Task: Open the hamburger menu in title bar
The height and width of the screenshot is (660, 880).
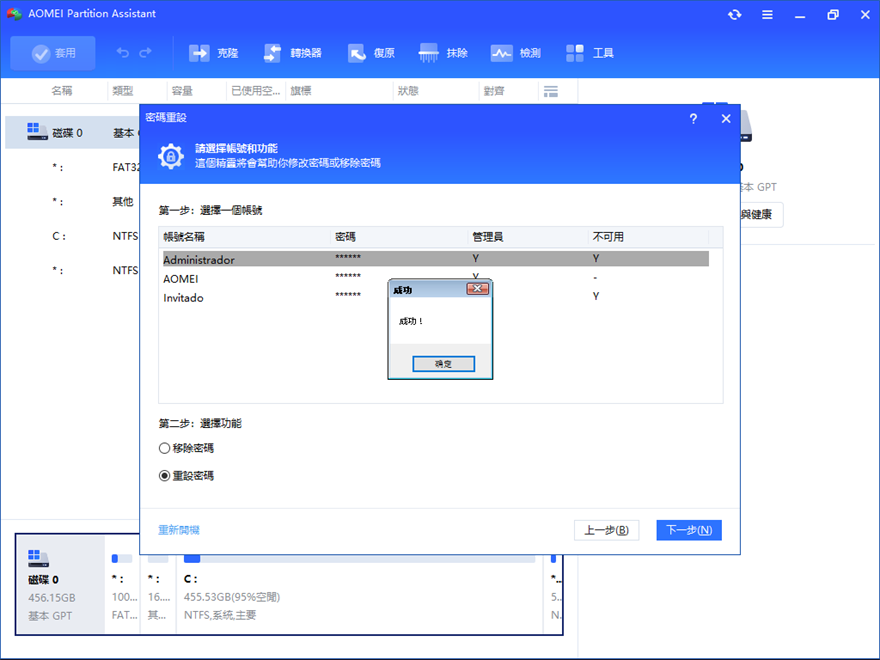Action: pyautogui.click(x=767, y=15)
